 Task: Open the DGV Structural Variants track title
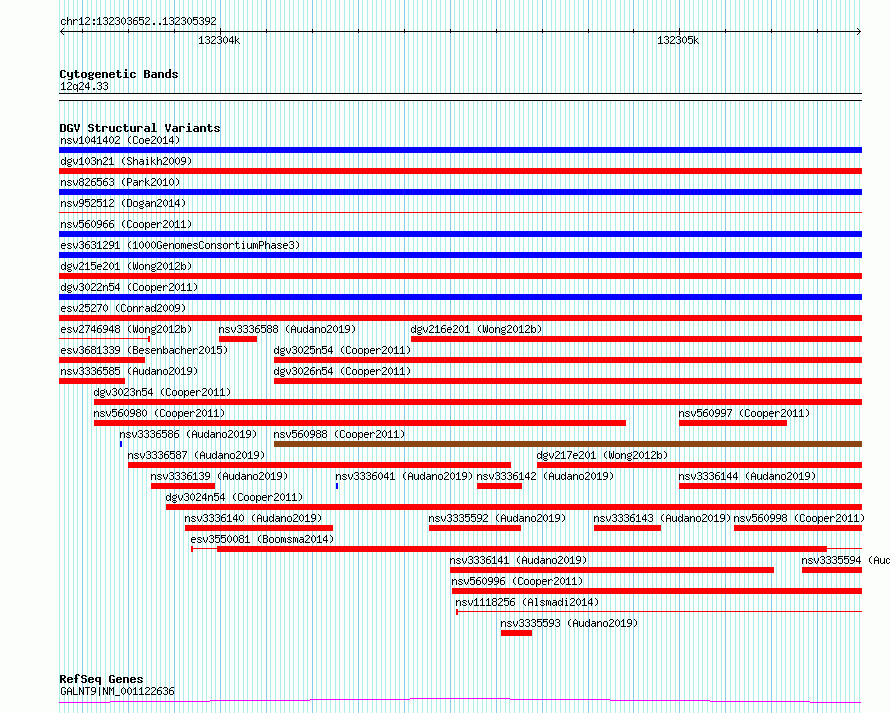coord(140,128)
